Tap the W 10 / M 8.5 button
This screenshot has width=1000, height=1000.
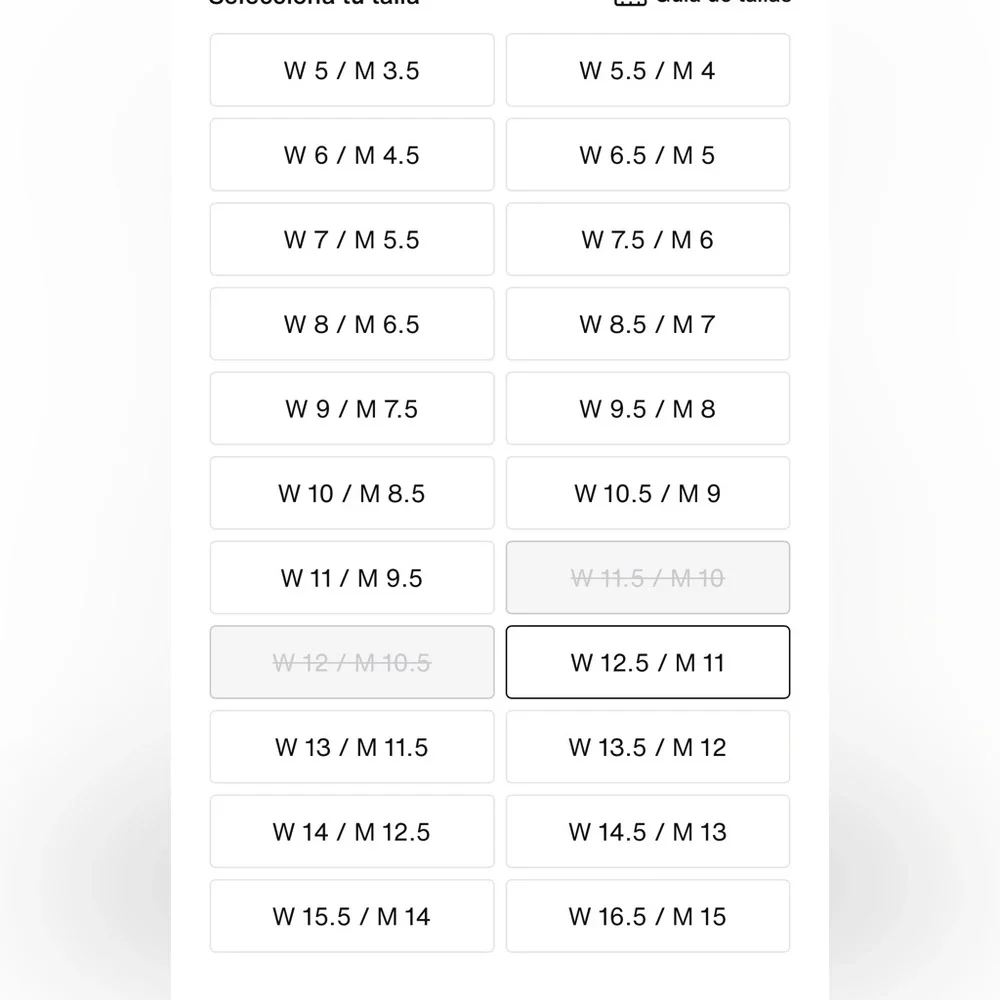[x=352, y=493]
